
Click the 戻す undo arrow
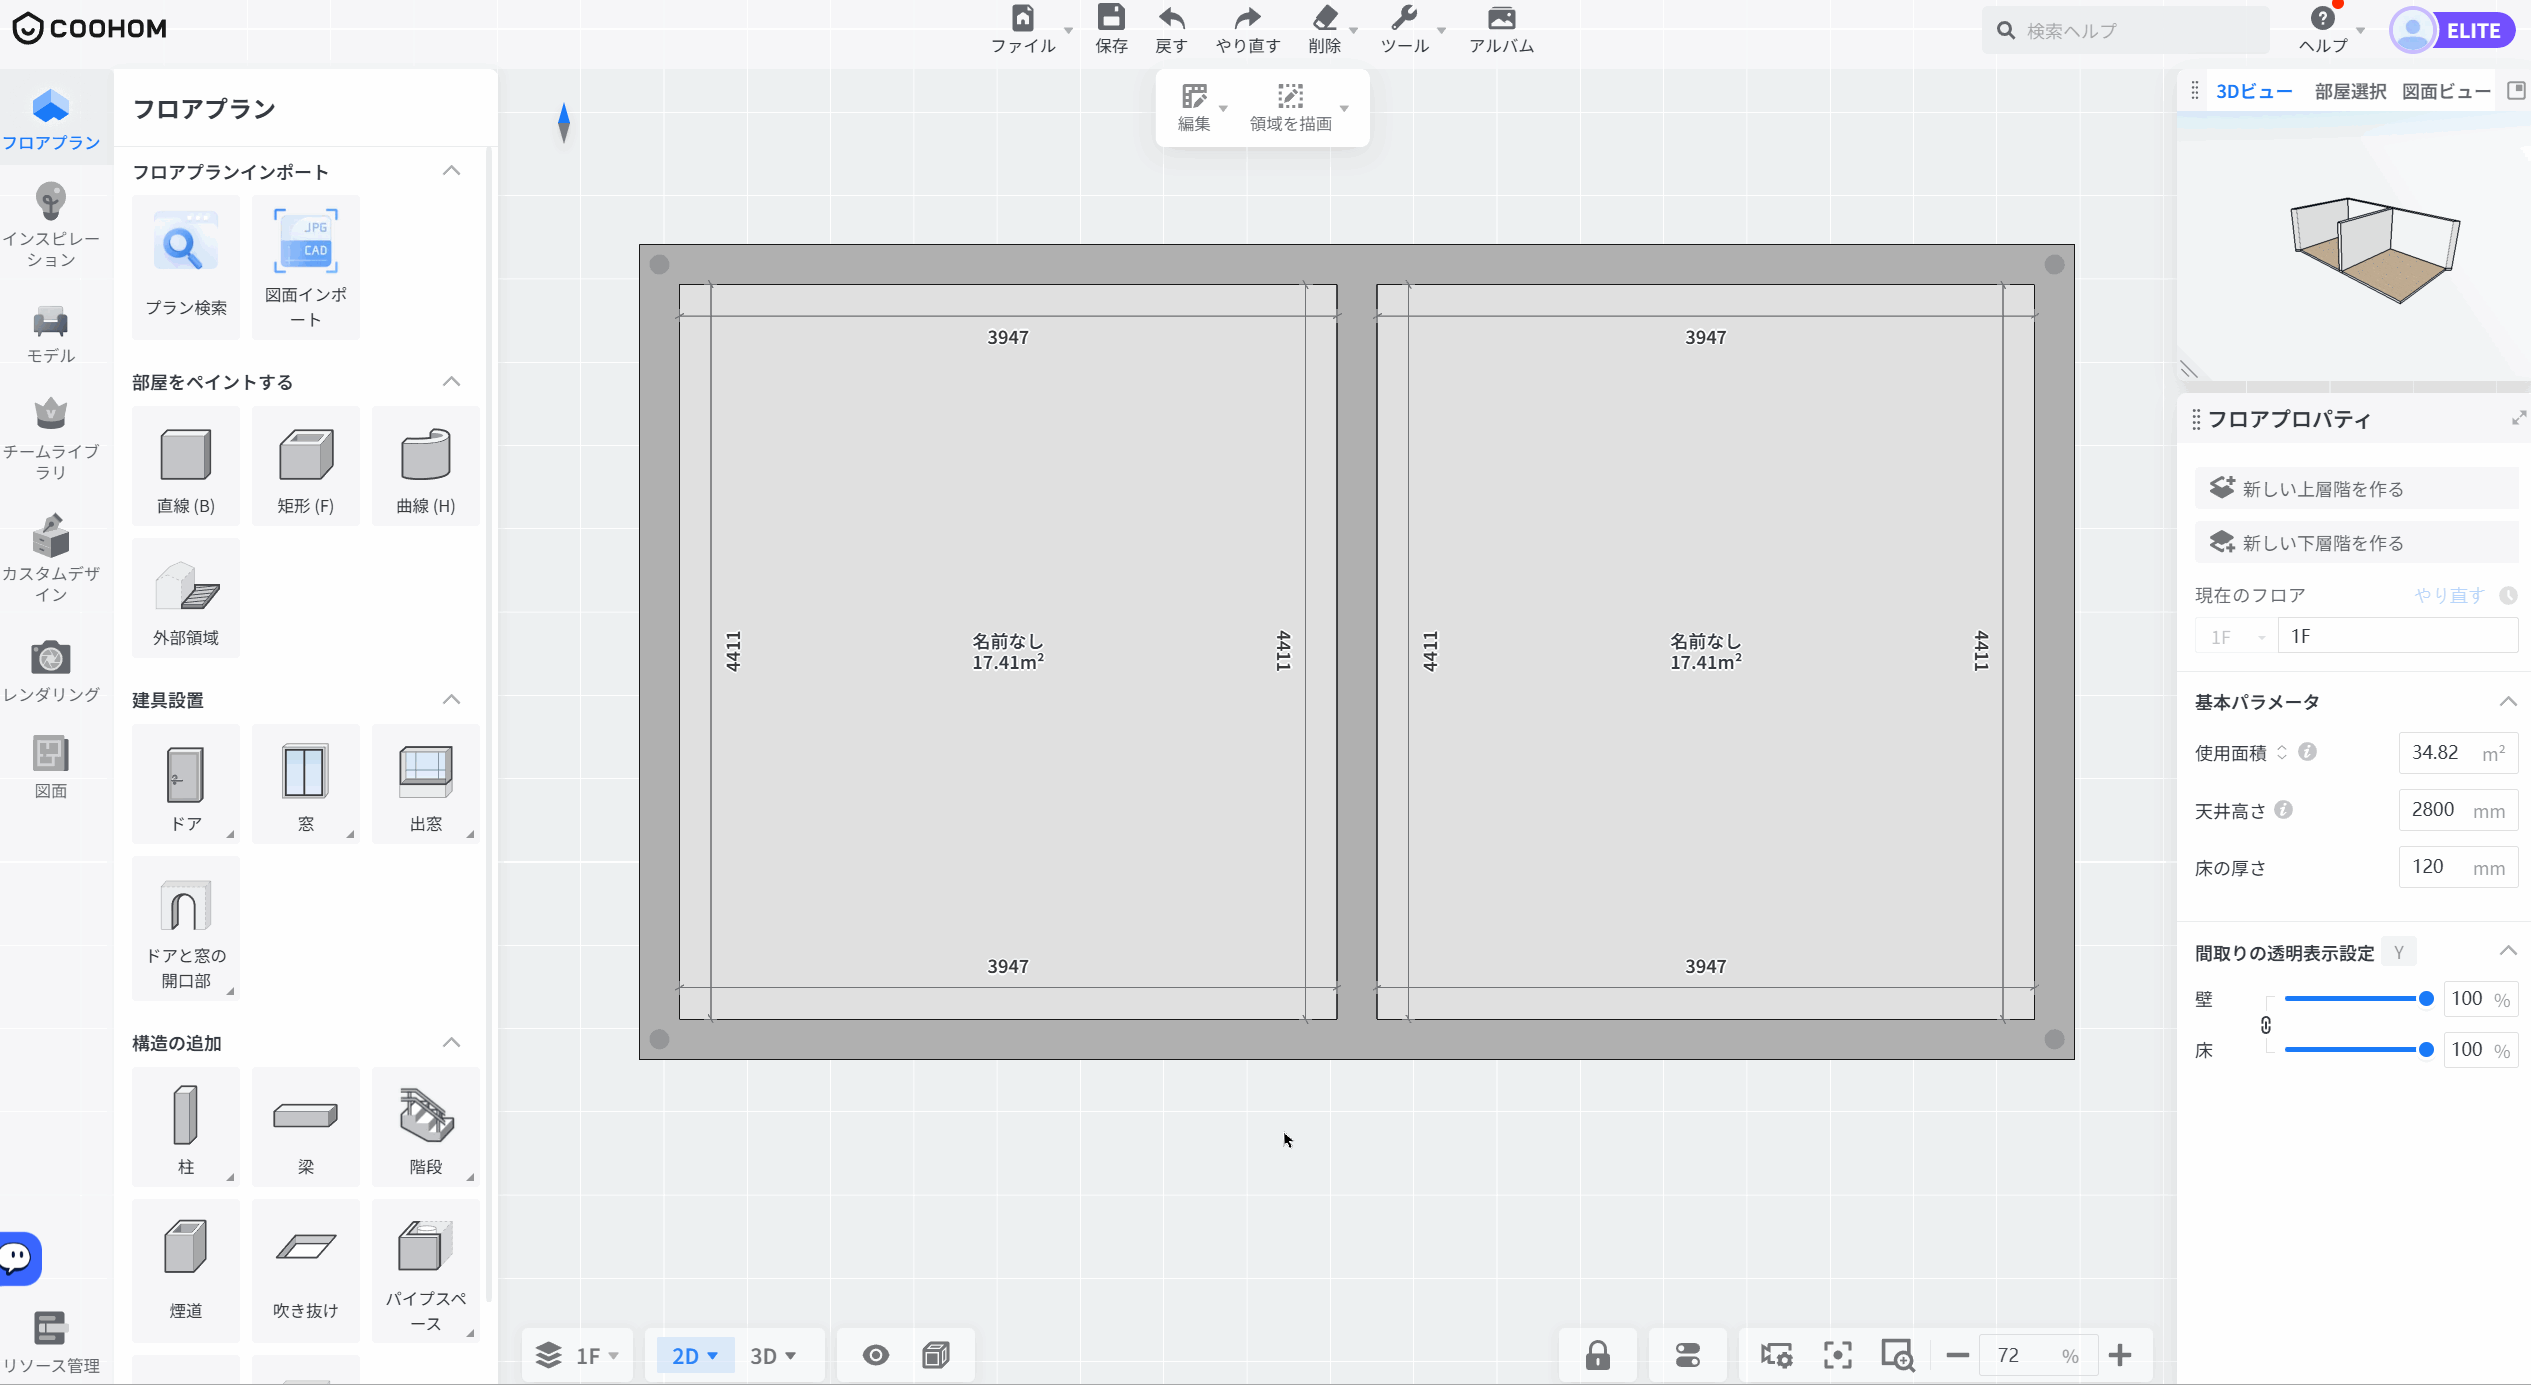coord(1171,18)
